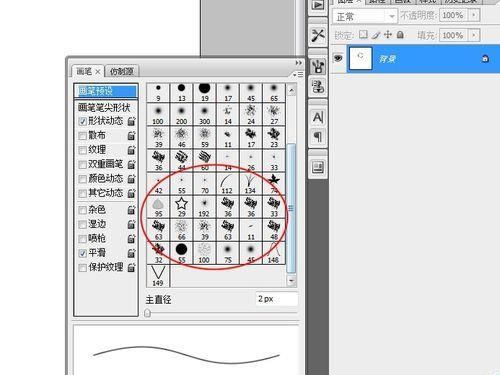Enable the 颜色动态 checkbox
This screenshot has width=500, height=375.
pos(83,179)
